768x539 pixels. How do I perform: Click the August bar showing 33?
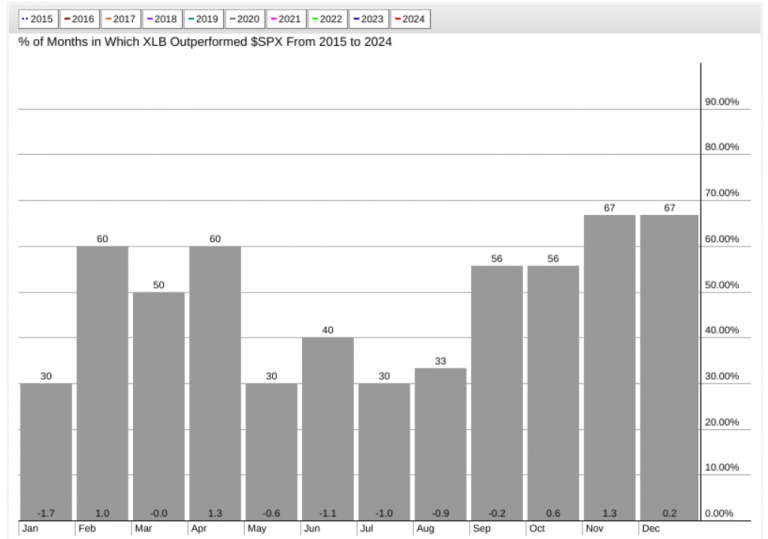[x=440, y=444]
